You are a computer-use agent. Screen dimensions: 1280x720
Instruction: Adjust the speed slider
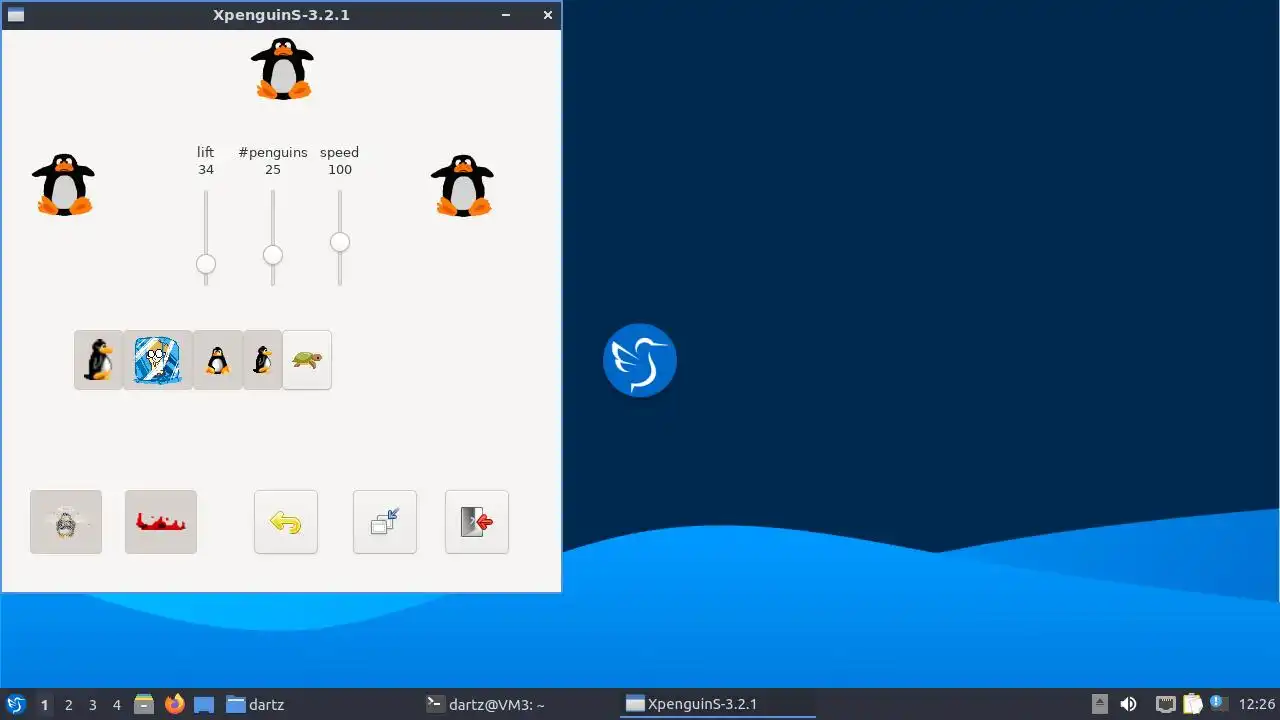(x=340, y=242)
